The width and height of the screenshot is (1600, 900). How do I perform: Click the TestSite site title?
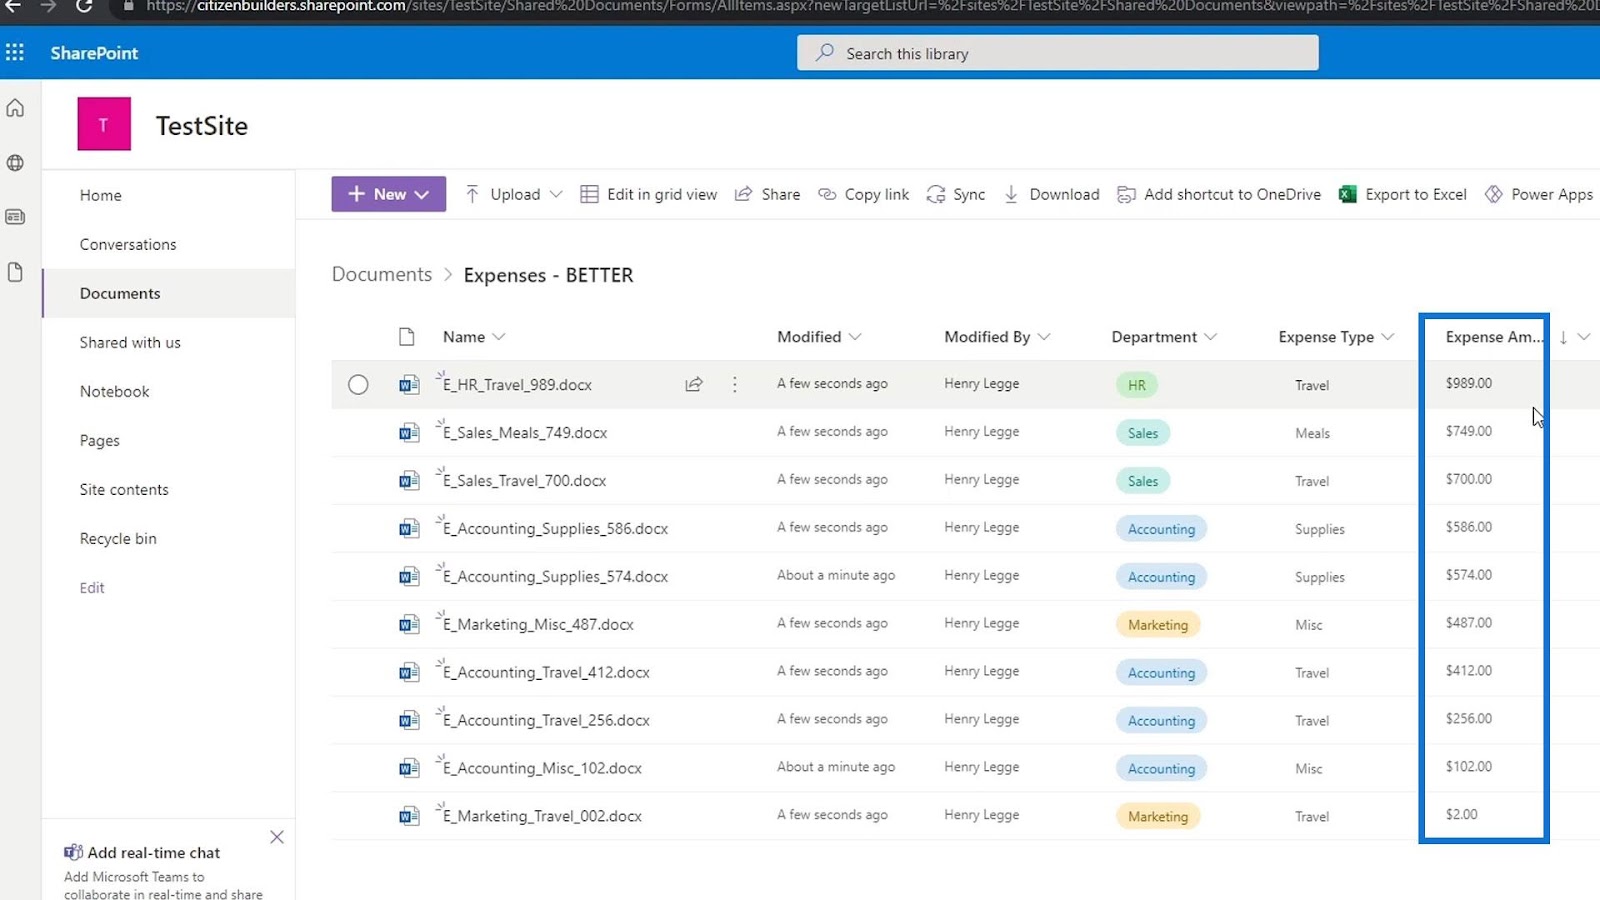tap(202, 125)
